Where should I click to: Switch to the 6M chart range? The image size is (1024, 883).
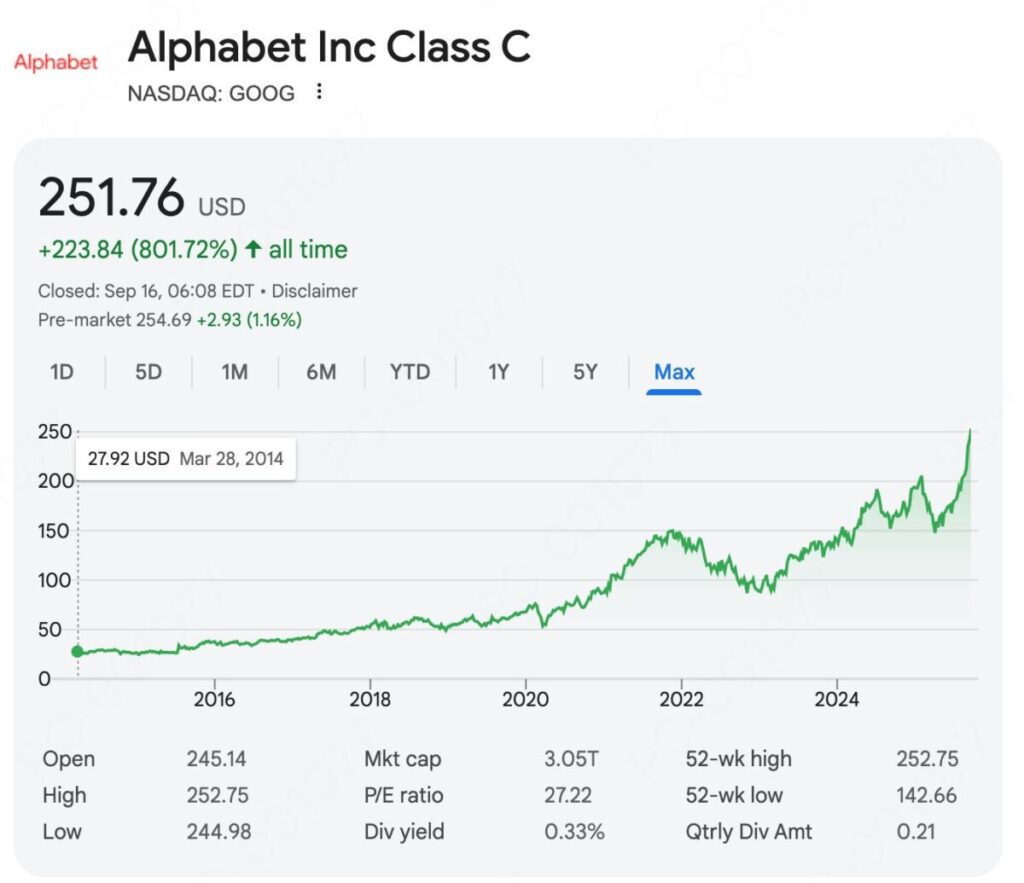point(321,372)
